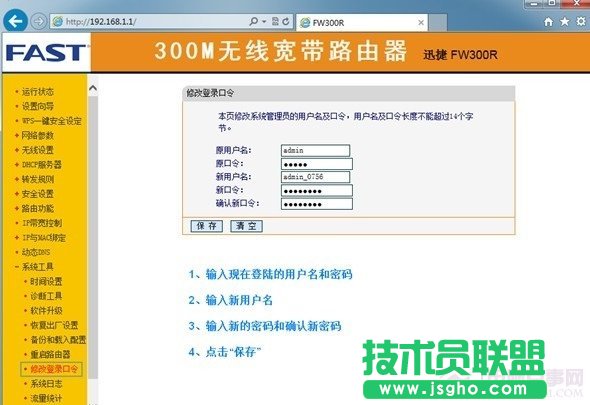This screenshot has height=405, width=590.
Task: Open 动态DNS menu item
Action: 36,252
